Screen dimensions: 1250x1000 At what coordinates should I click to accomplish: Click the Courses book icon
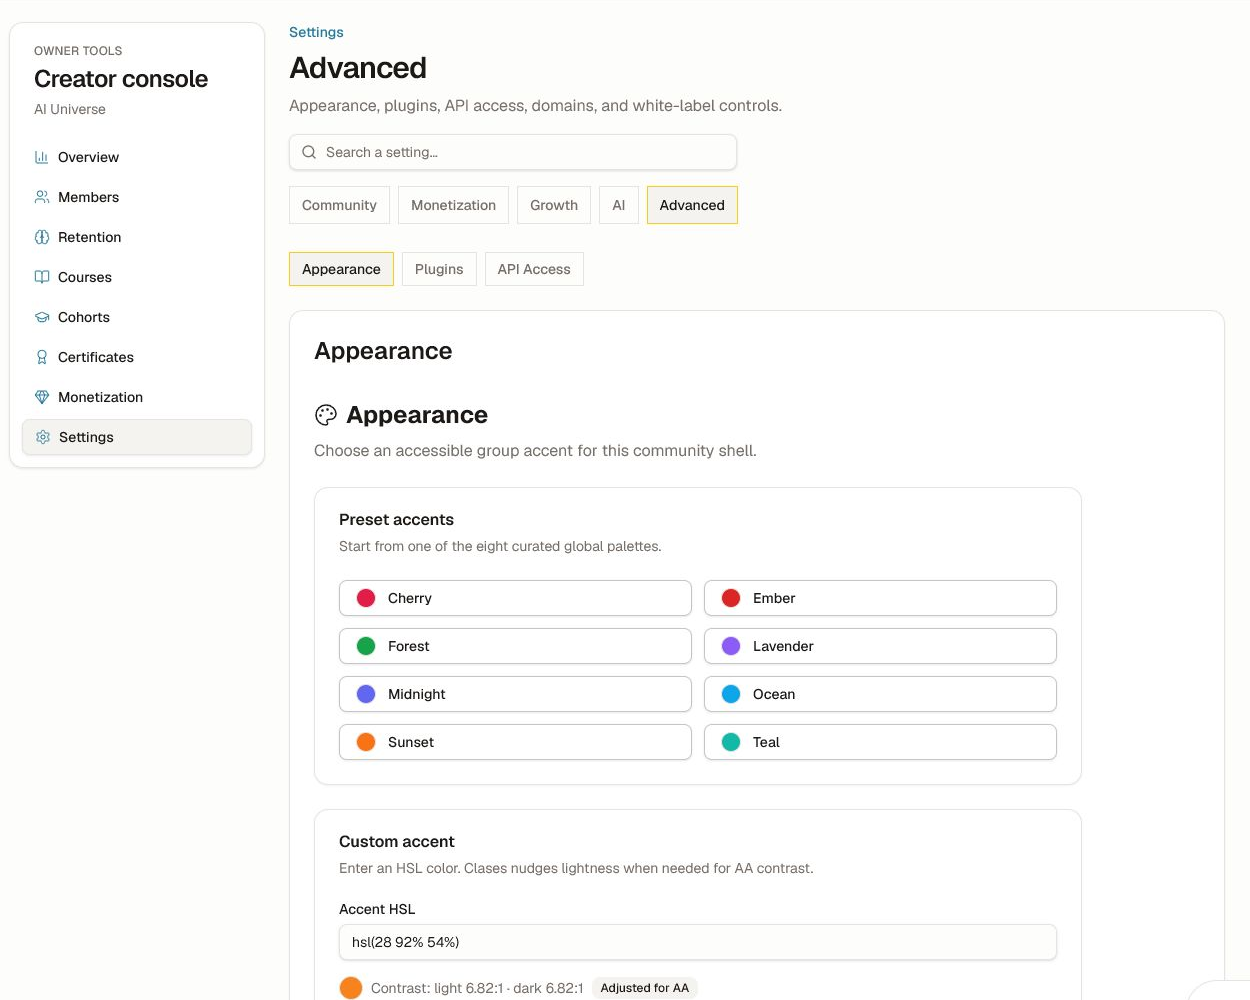42,277
